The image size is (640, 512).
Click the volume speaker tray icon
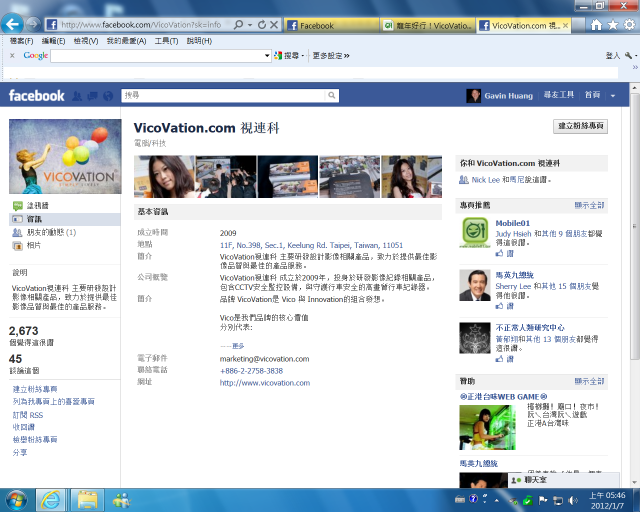(573, 500)
